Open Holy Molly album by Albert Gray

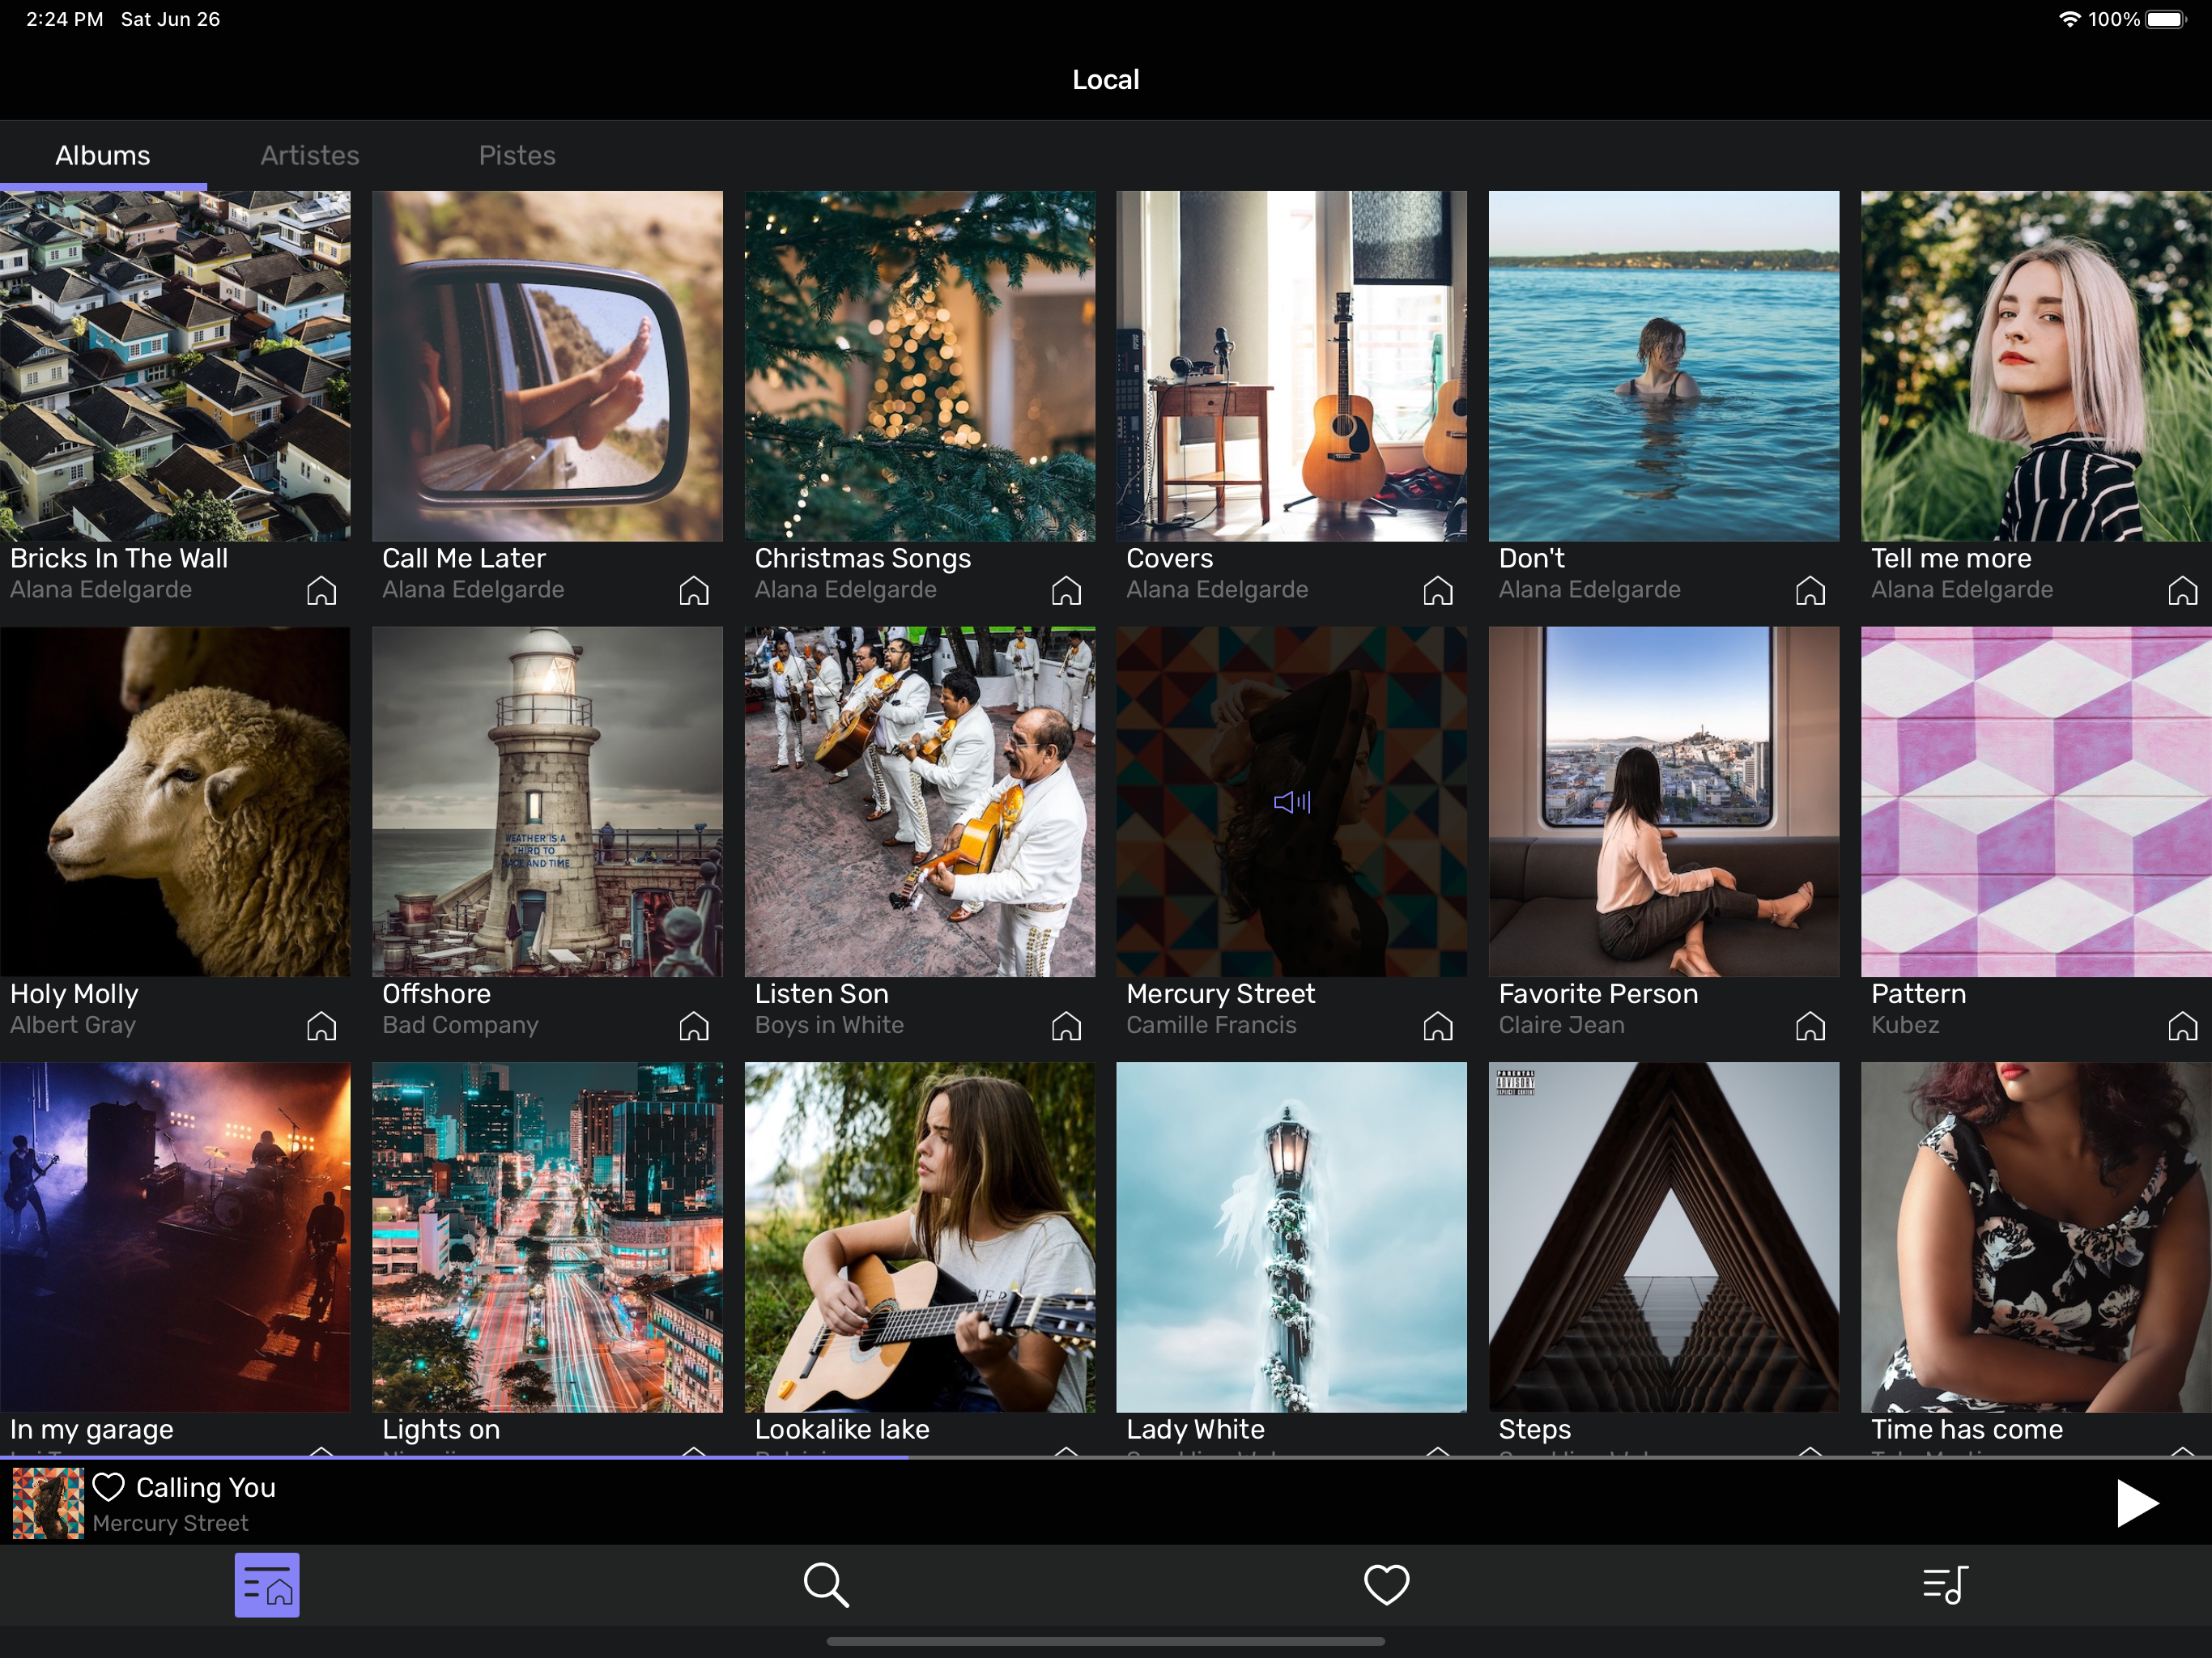175,802
